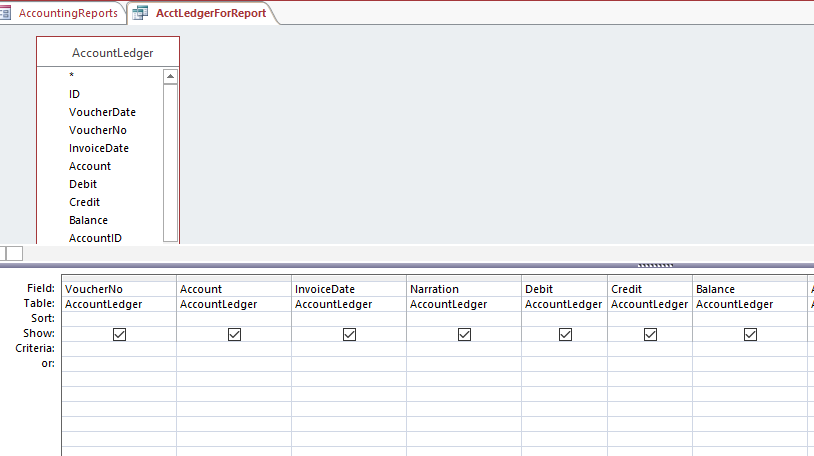The image size is (814, 456).
Task: Click Table cell under Balance column
Action: point(750,304)
